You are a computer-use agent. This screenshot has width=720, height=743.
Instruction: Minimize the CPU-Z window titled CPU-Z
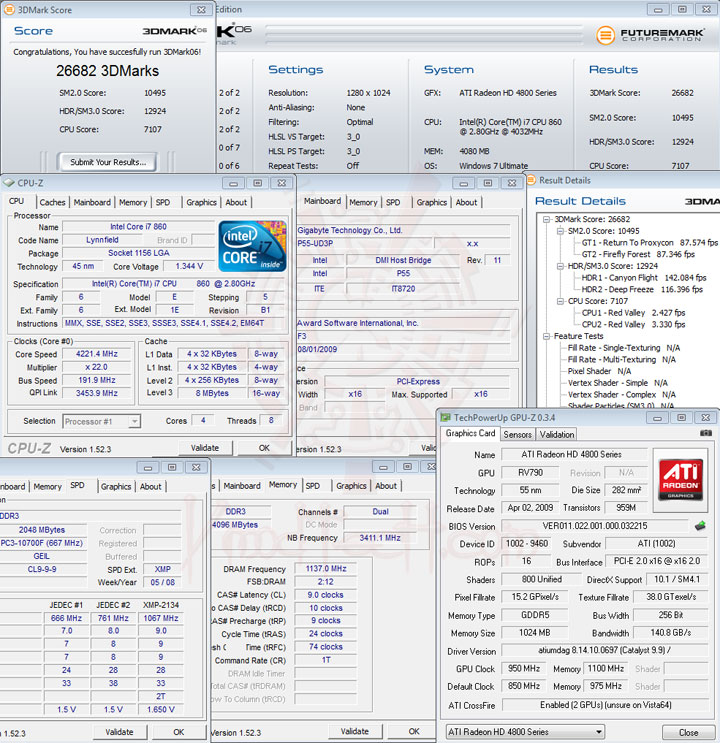coord(234,183)
